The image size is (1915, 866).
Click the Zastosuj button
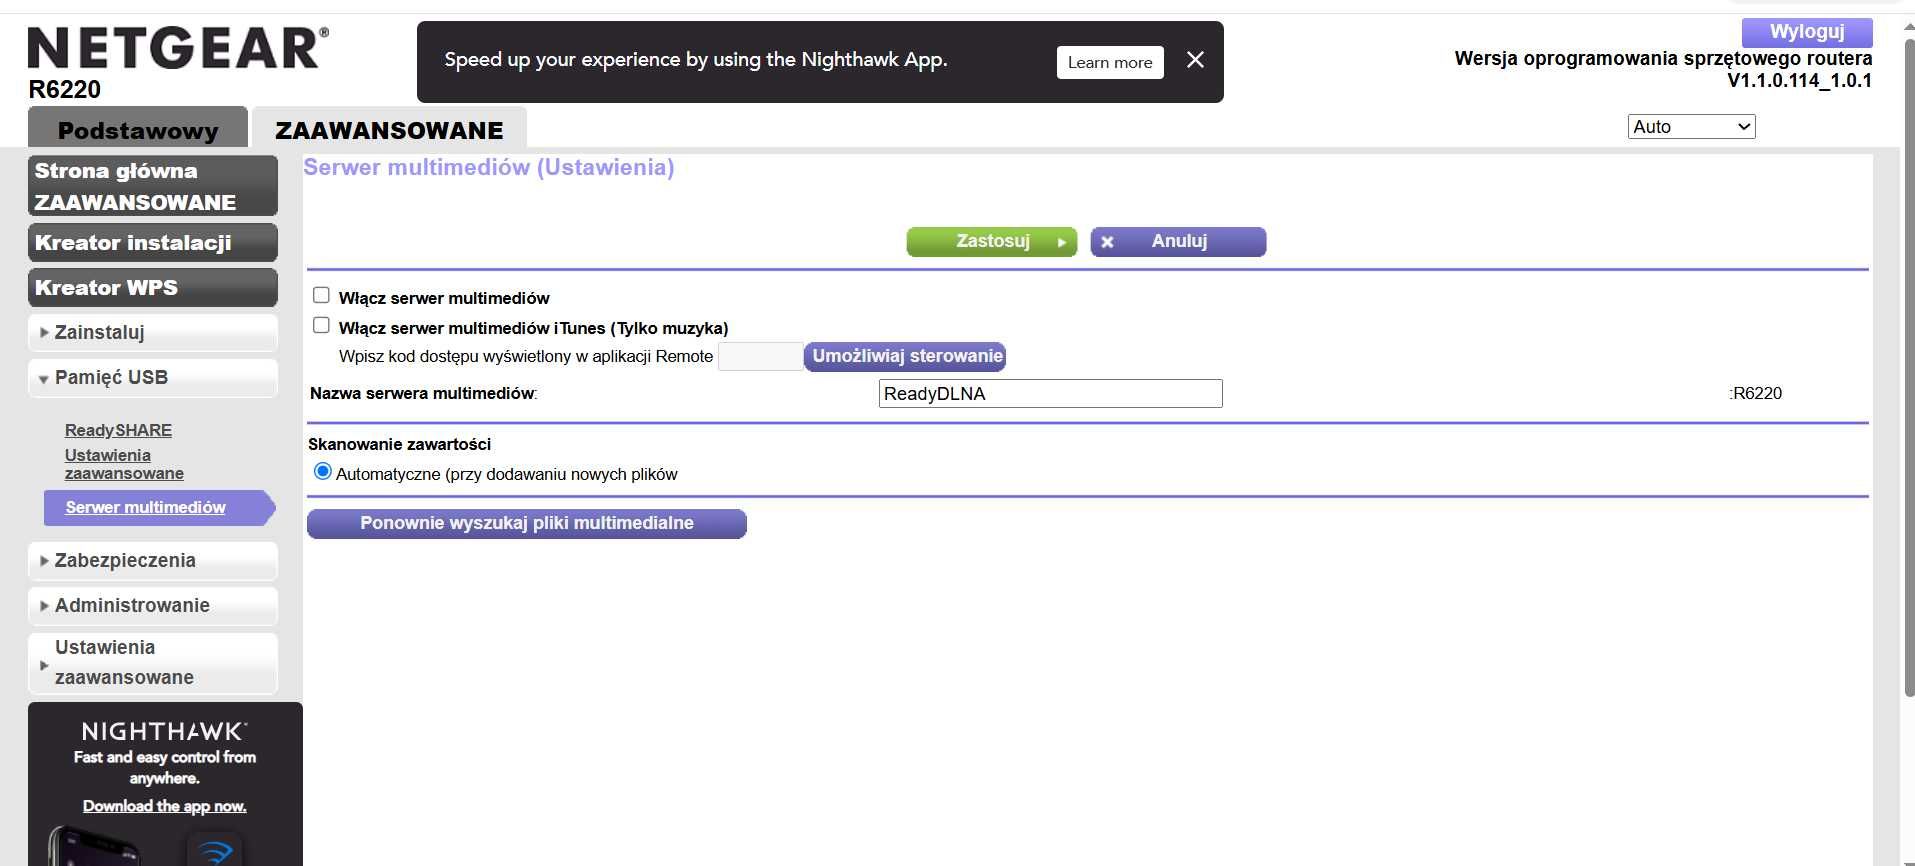point(991,242)
